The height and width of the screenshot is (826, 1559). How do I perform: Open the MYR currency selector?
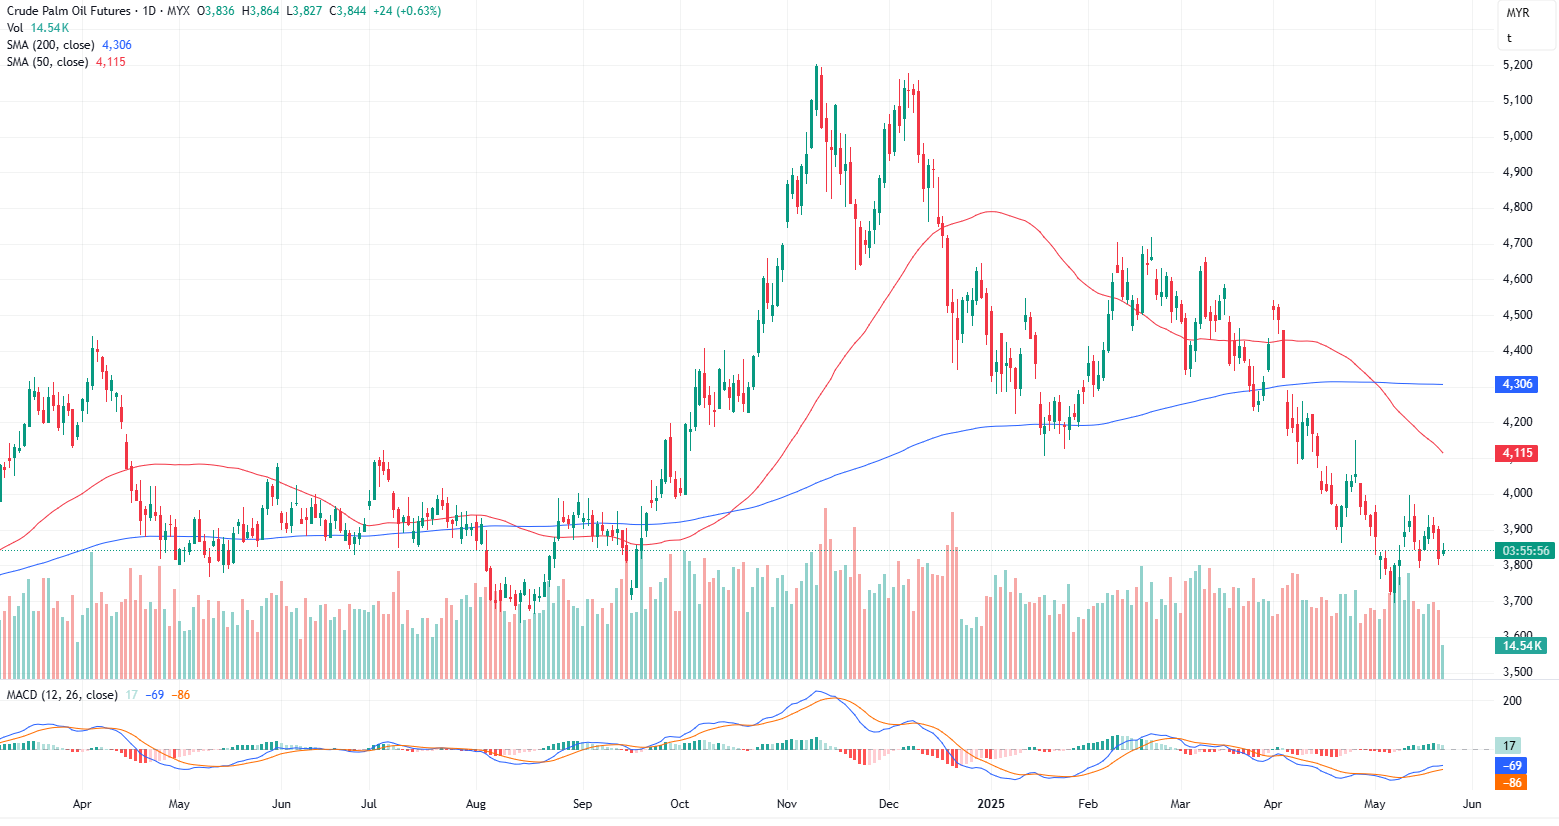pos(1517,13)
